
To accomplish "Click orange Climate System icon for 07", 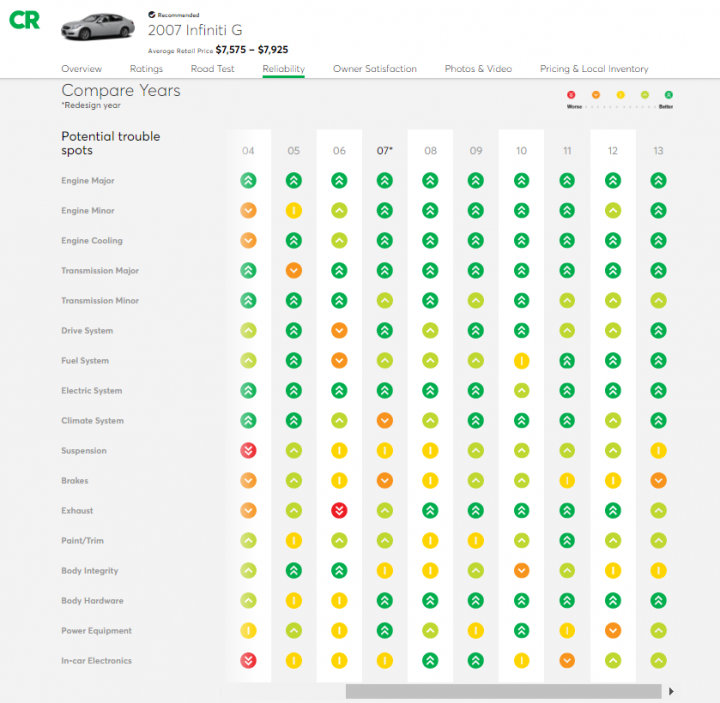I will [385, 420].
